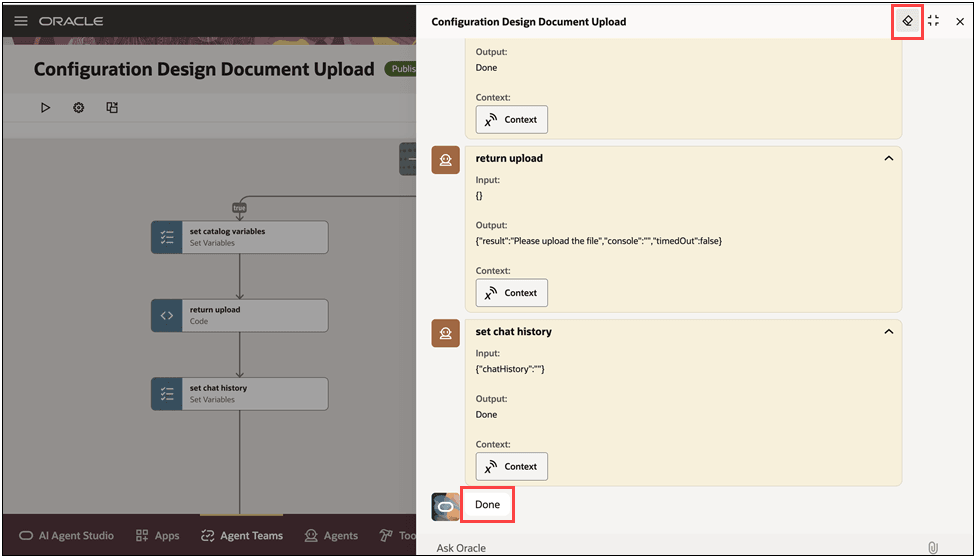This screenshot has width=976, height=558.
Task: Click the set chat history checklist icon
Action: coord(167,394)
